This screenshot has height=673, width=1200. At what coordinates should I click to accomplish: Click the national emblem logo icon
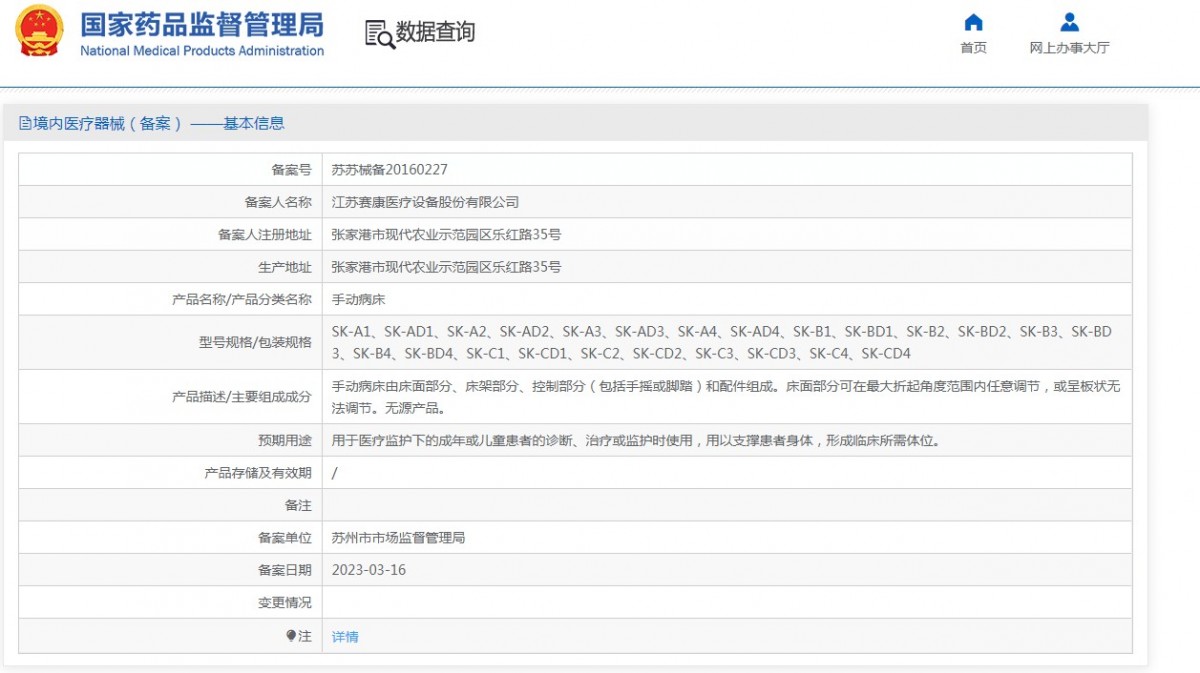[39, 31]
